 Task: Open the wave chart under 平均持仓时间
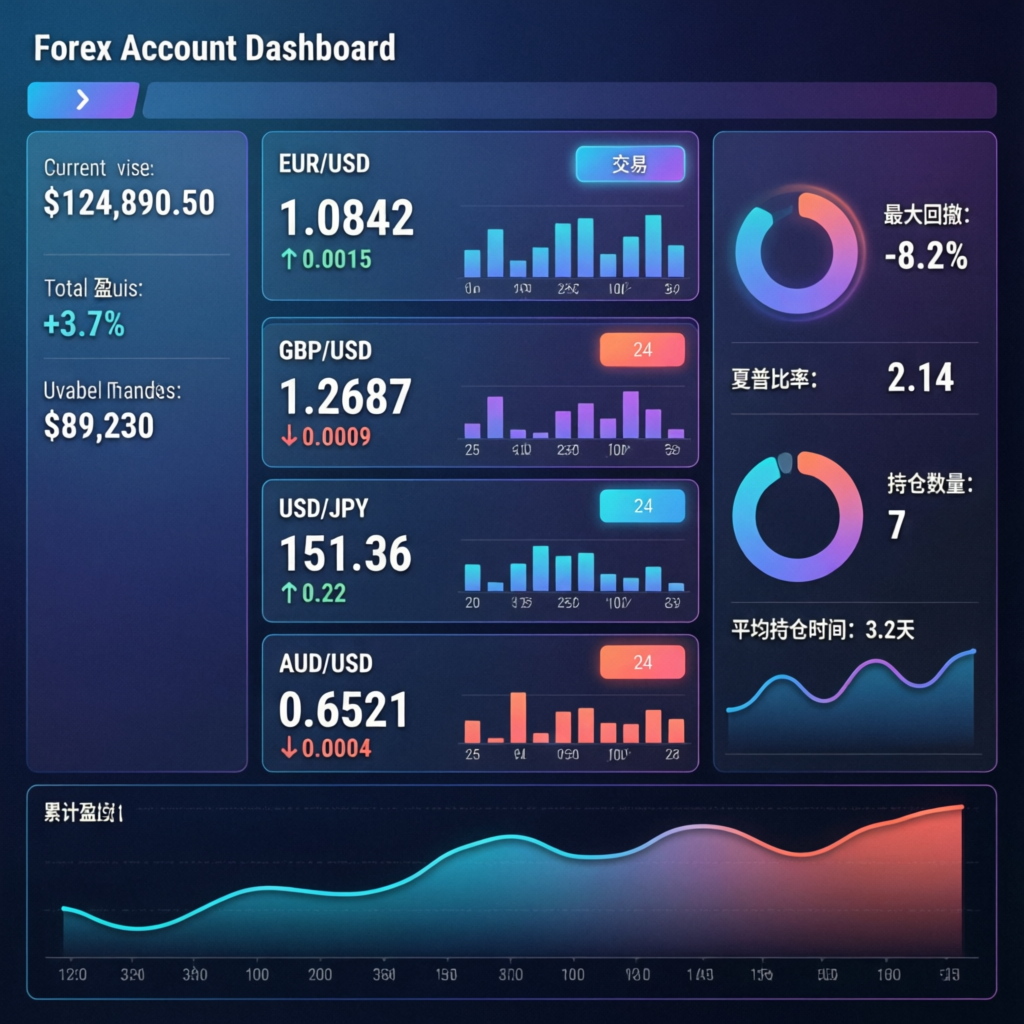tap(851, 700)
